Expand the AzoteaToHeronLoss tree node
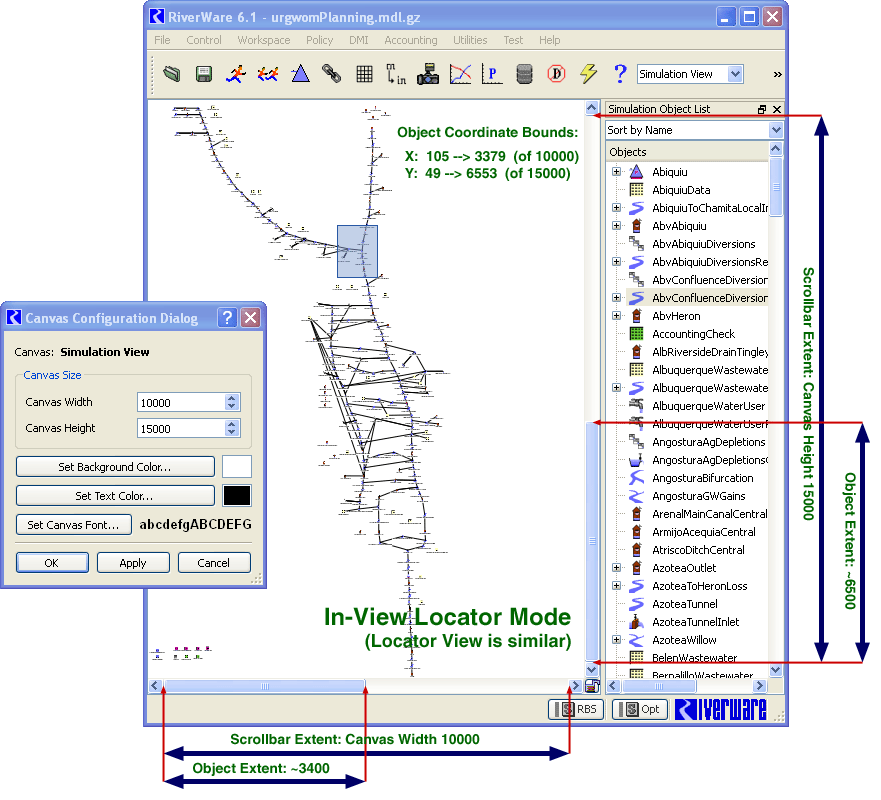The height and width of the screenshot is (800, 881). (616, 586)
